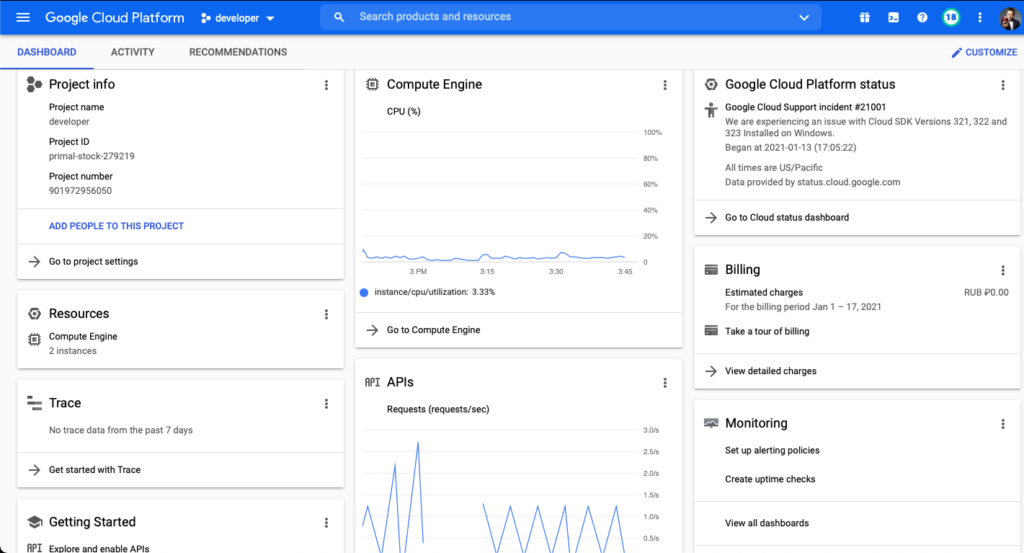Click the CPU utilization chart line
This screenshot has height=553, width=1024.
tap(493, 257)
